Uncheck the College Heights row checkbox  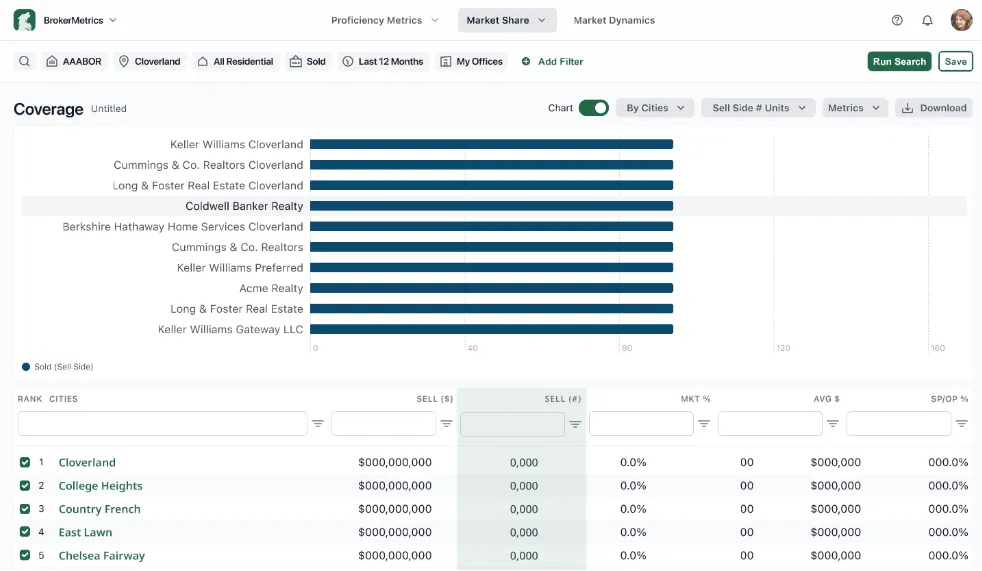pyautogui.click(x=25, y=485)
